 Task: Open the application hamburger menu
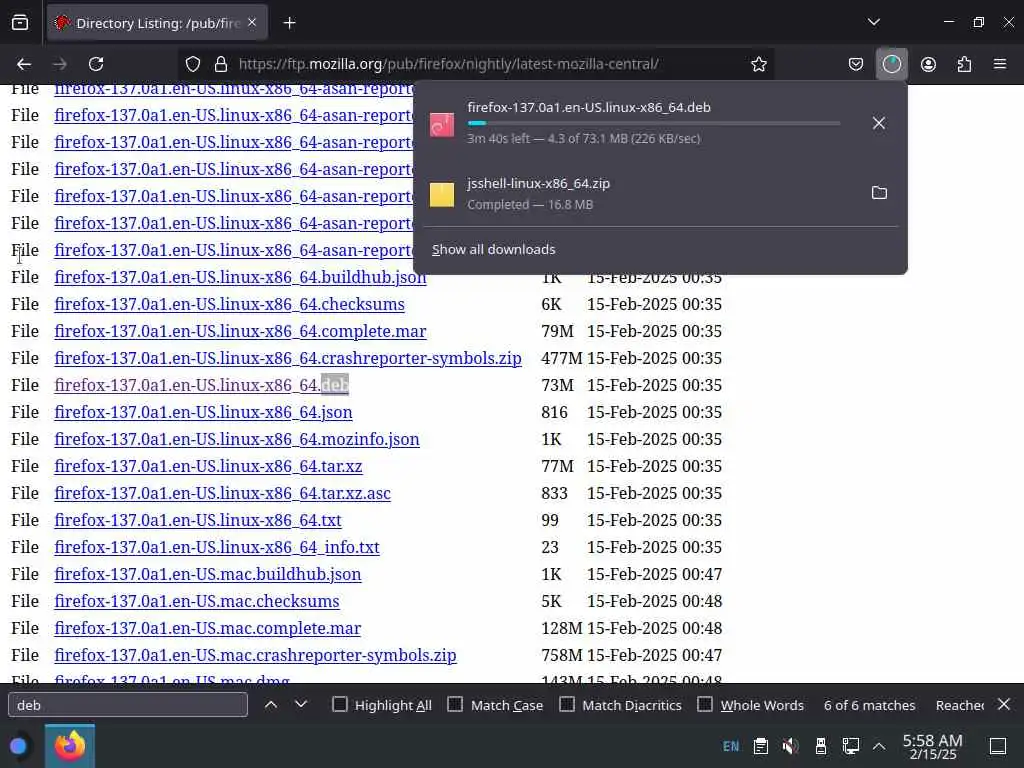click(1000, 64)
